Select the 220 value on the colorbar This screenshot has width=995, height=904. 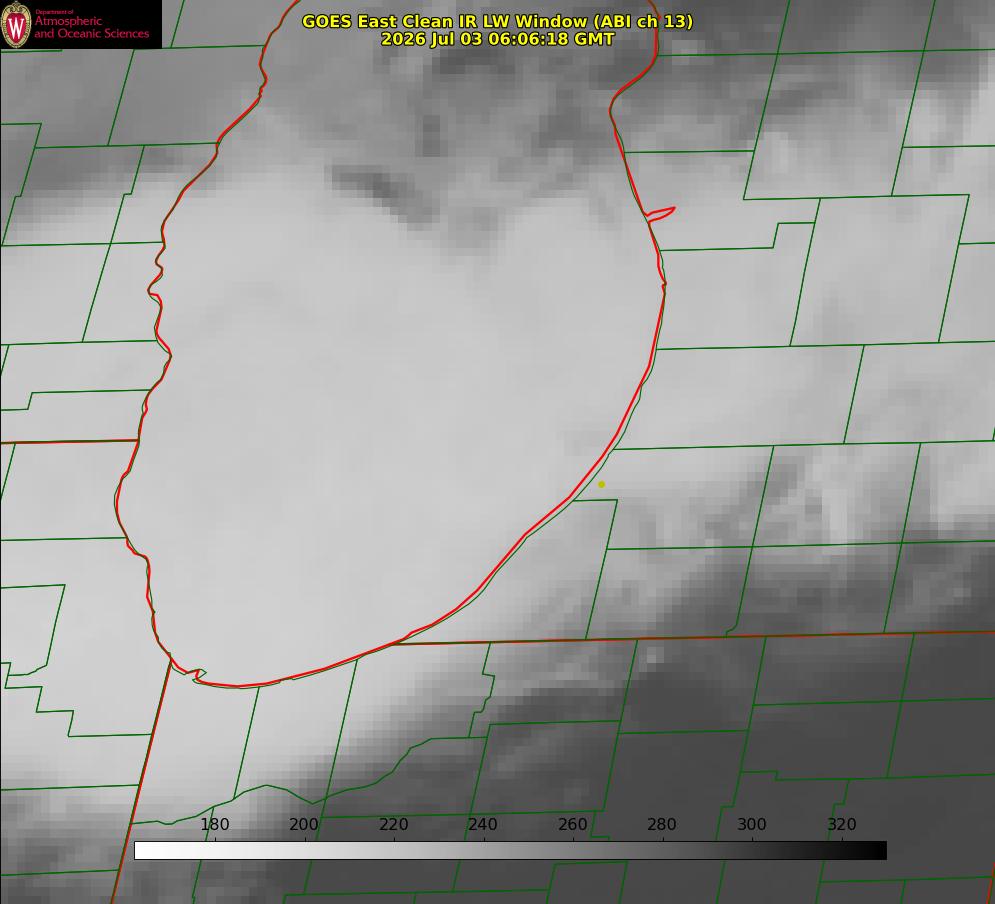point(393,824)
